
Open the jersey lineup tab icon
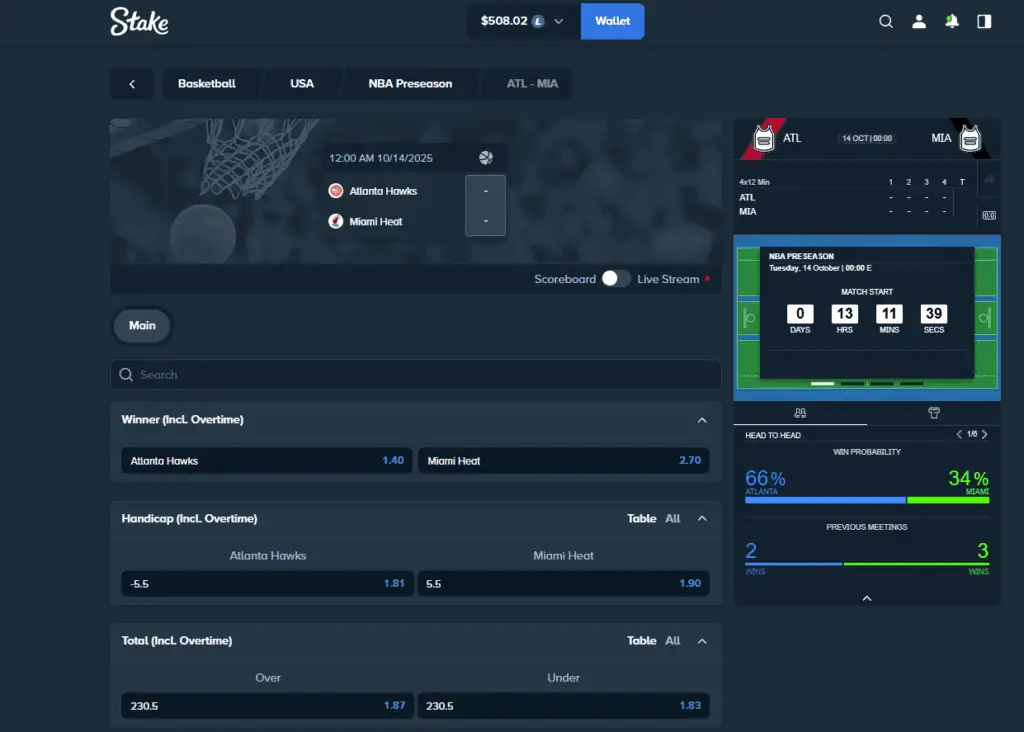click(x=934, y=412)
